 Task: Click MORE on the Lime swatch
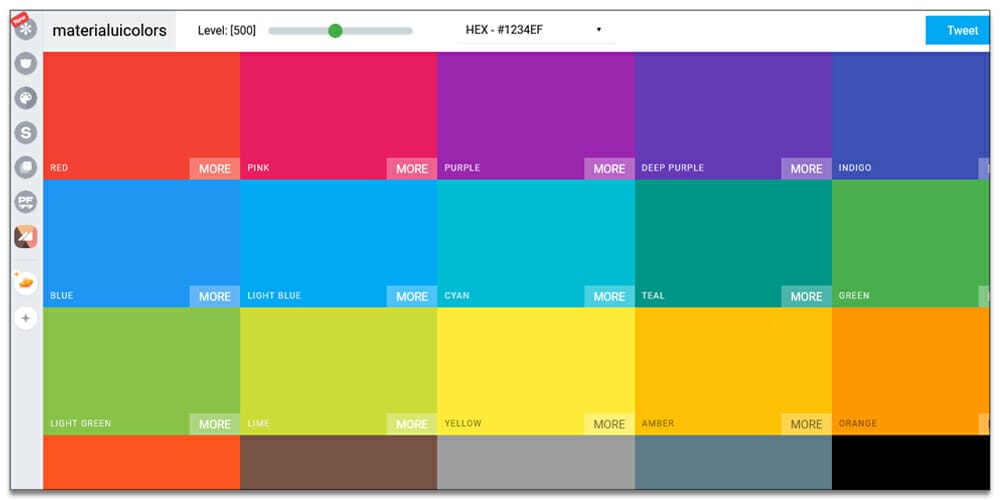412,424
